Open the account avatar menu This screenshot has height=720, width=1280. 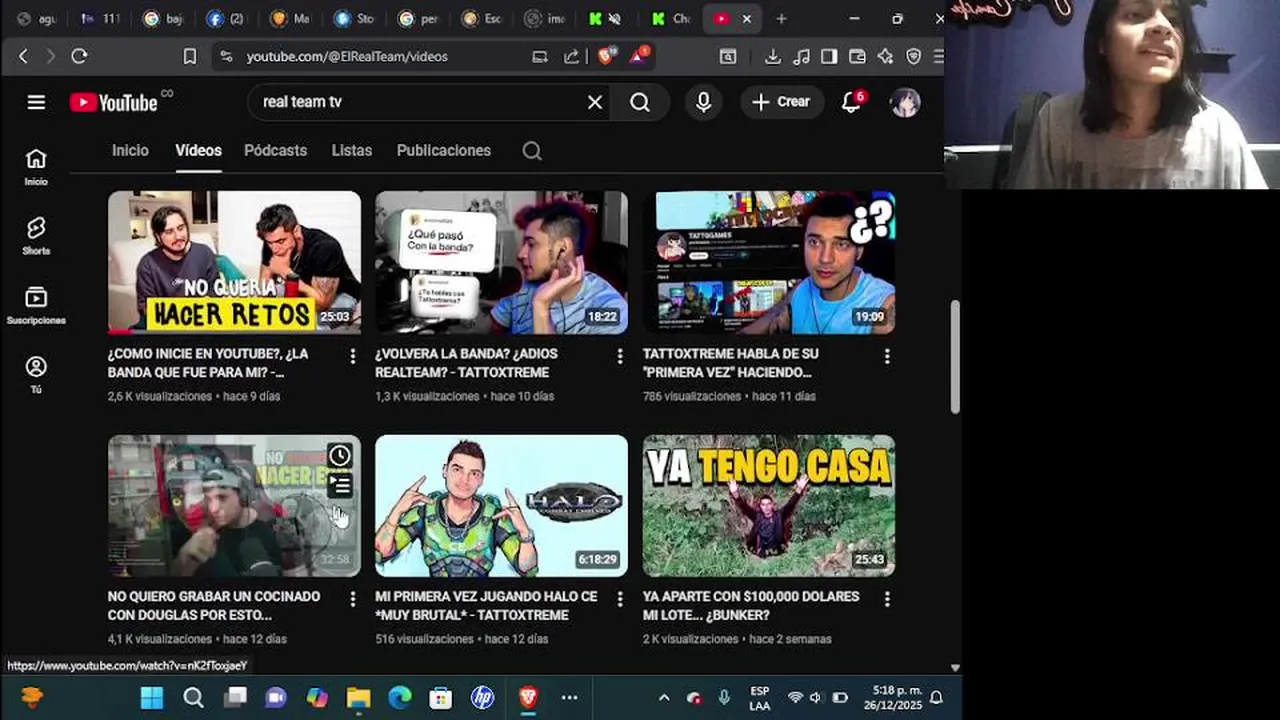(x=905, y=102)
